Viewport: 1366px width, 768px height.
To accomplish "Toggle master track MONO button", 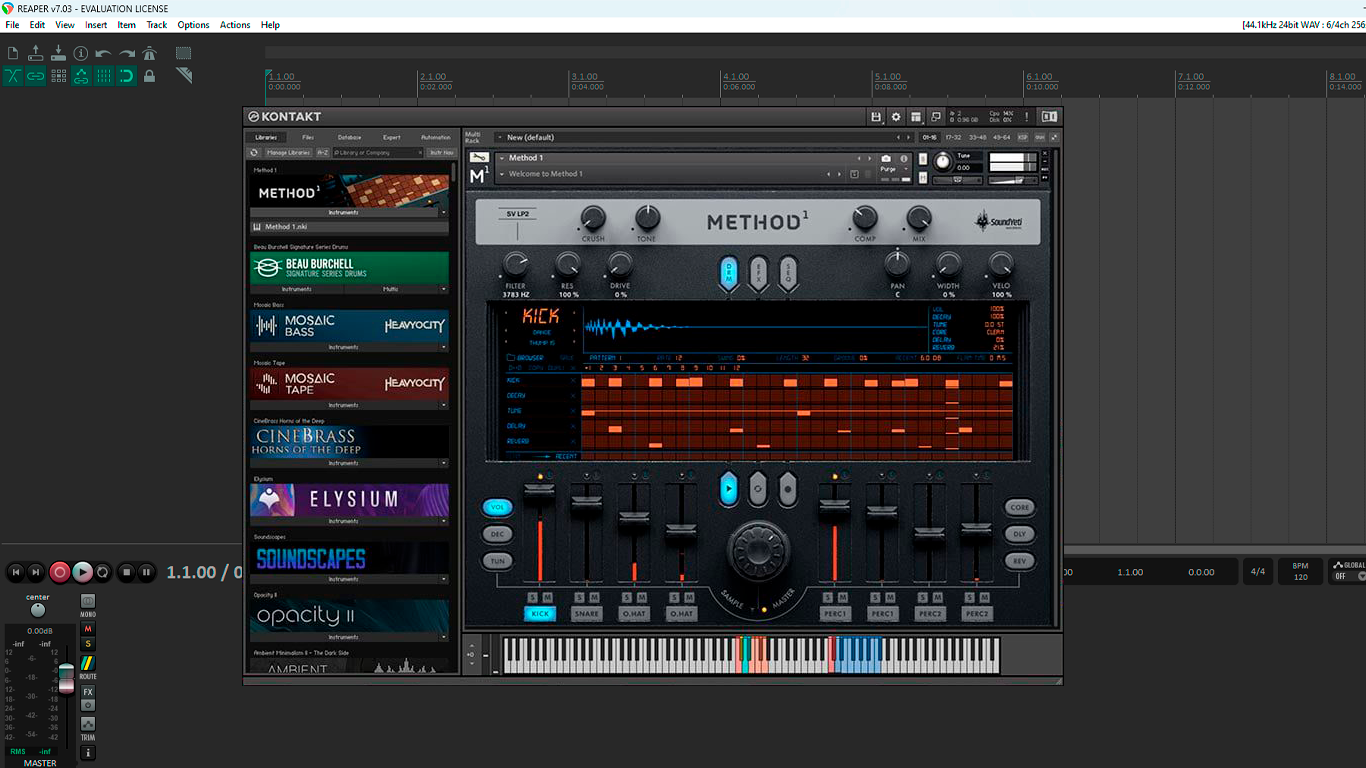I will [88, 603].
